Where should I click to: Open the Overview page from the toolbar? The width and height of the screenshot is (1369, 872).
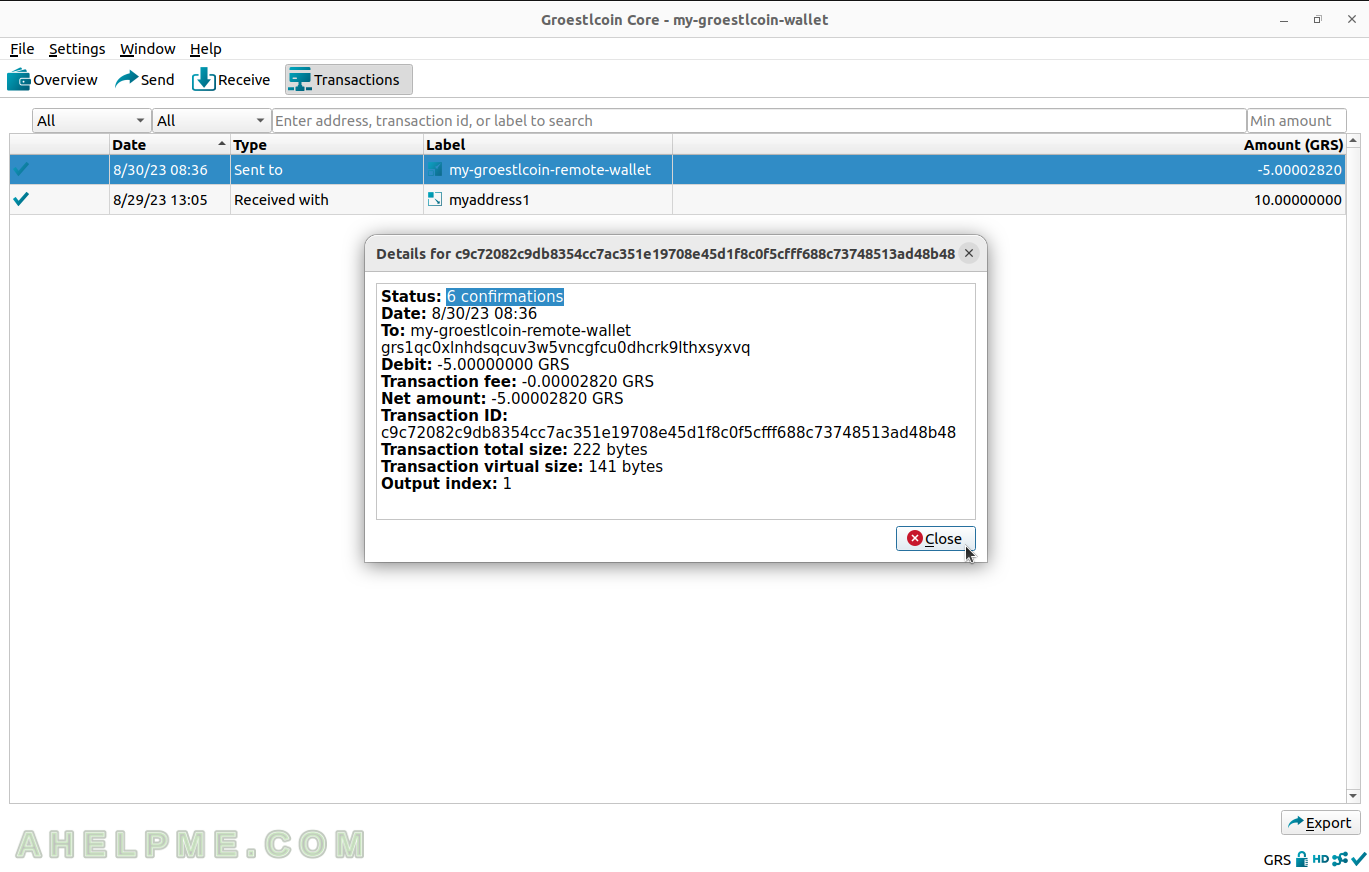pos(52,80)
